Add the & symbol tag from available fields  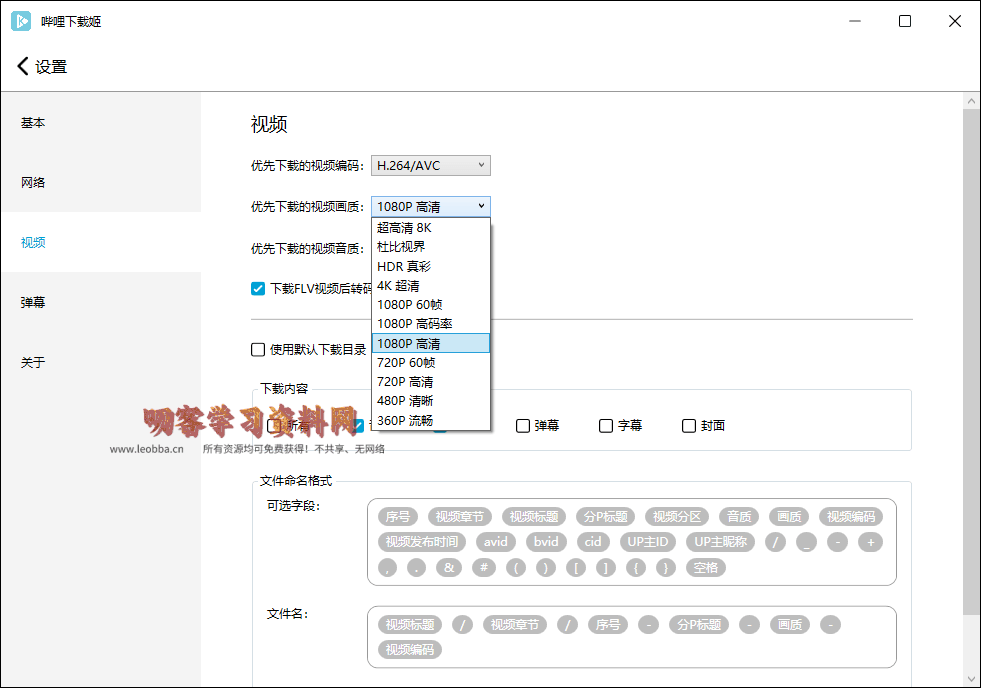point(449,567)
